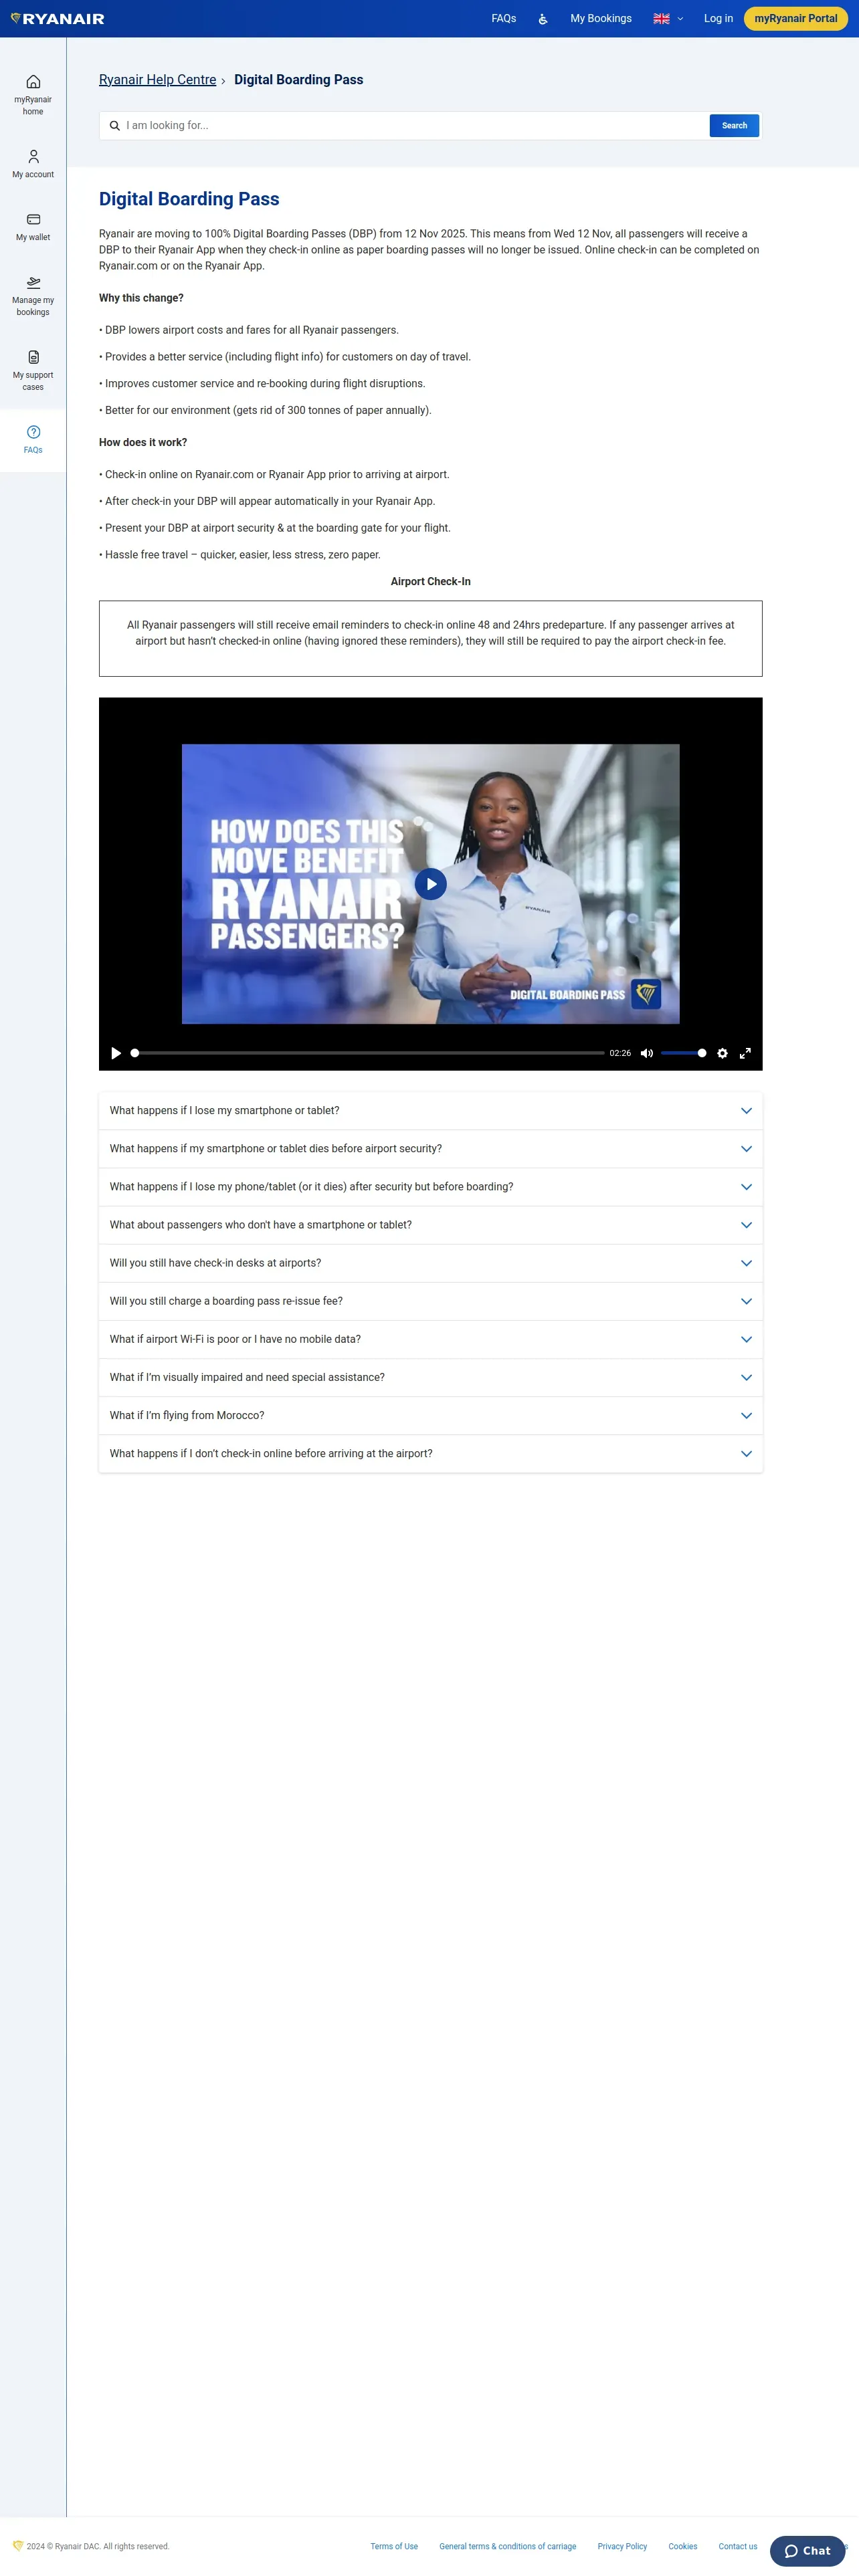This screenshot has height=2576, width=859.
Task: Click Contact us in the footer
Action: tap(738, 2547)
